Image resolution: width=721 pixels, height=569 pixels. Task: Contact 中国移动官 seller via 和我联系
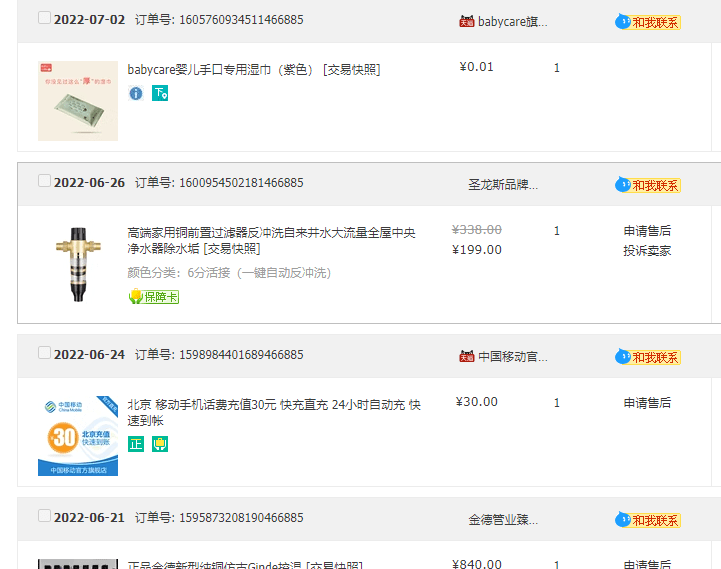(x=648, y=357)
